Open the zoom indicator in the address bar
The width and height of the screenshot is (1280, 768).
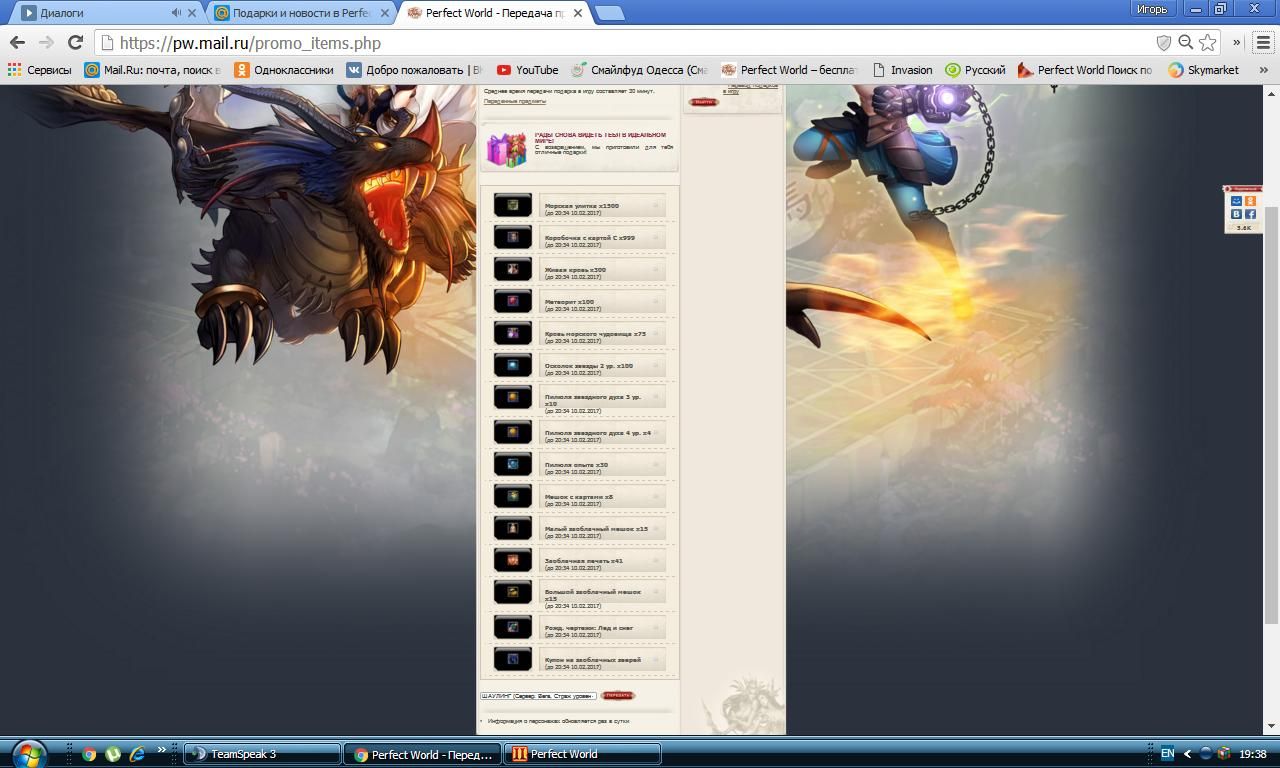(x=1185, y=42)
